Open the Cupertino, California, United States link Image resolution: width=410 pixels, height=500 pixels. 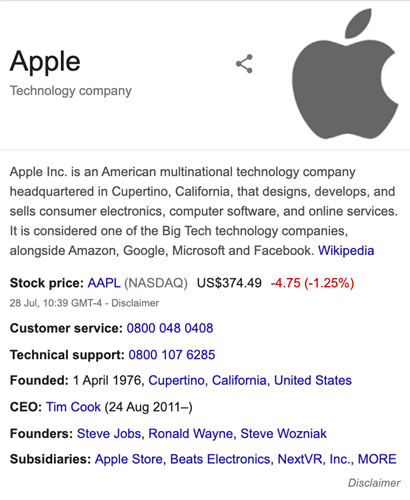[x=250, y=380]
